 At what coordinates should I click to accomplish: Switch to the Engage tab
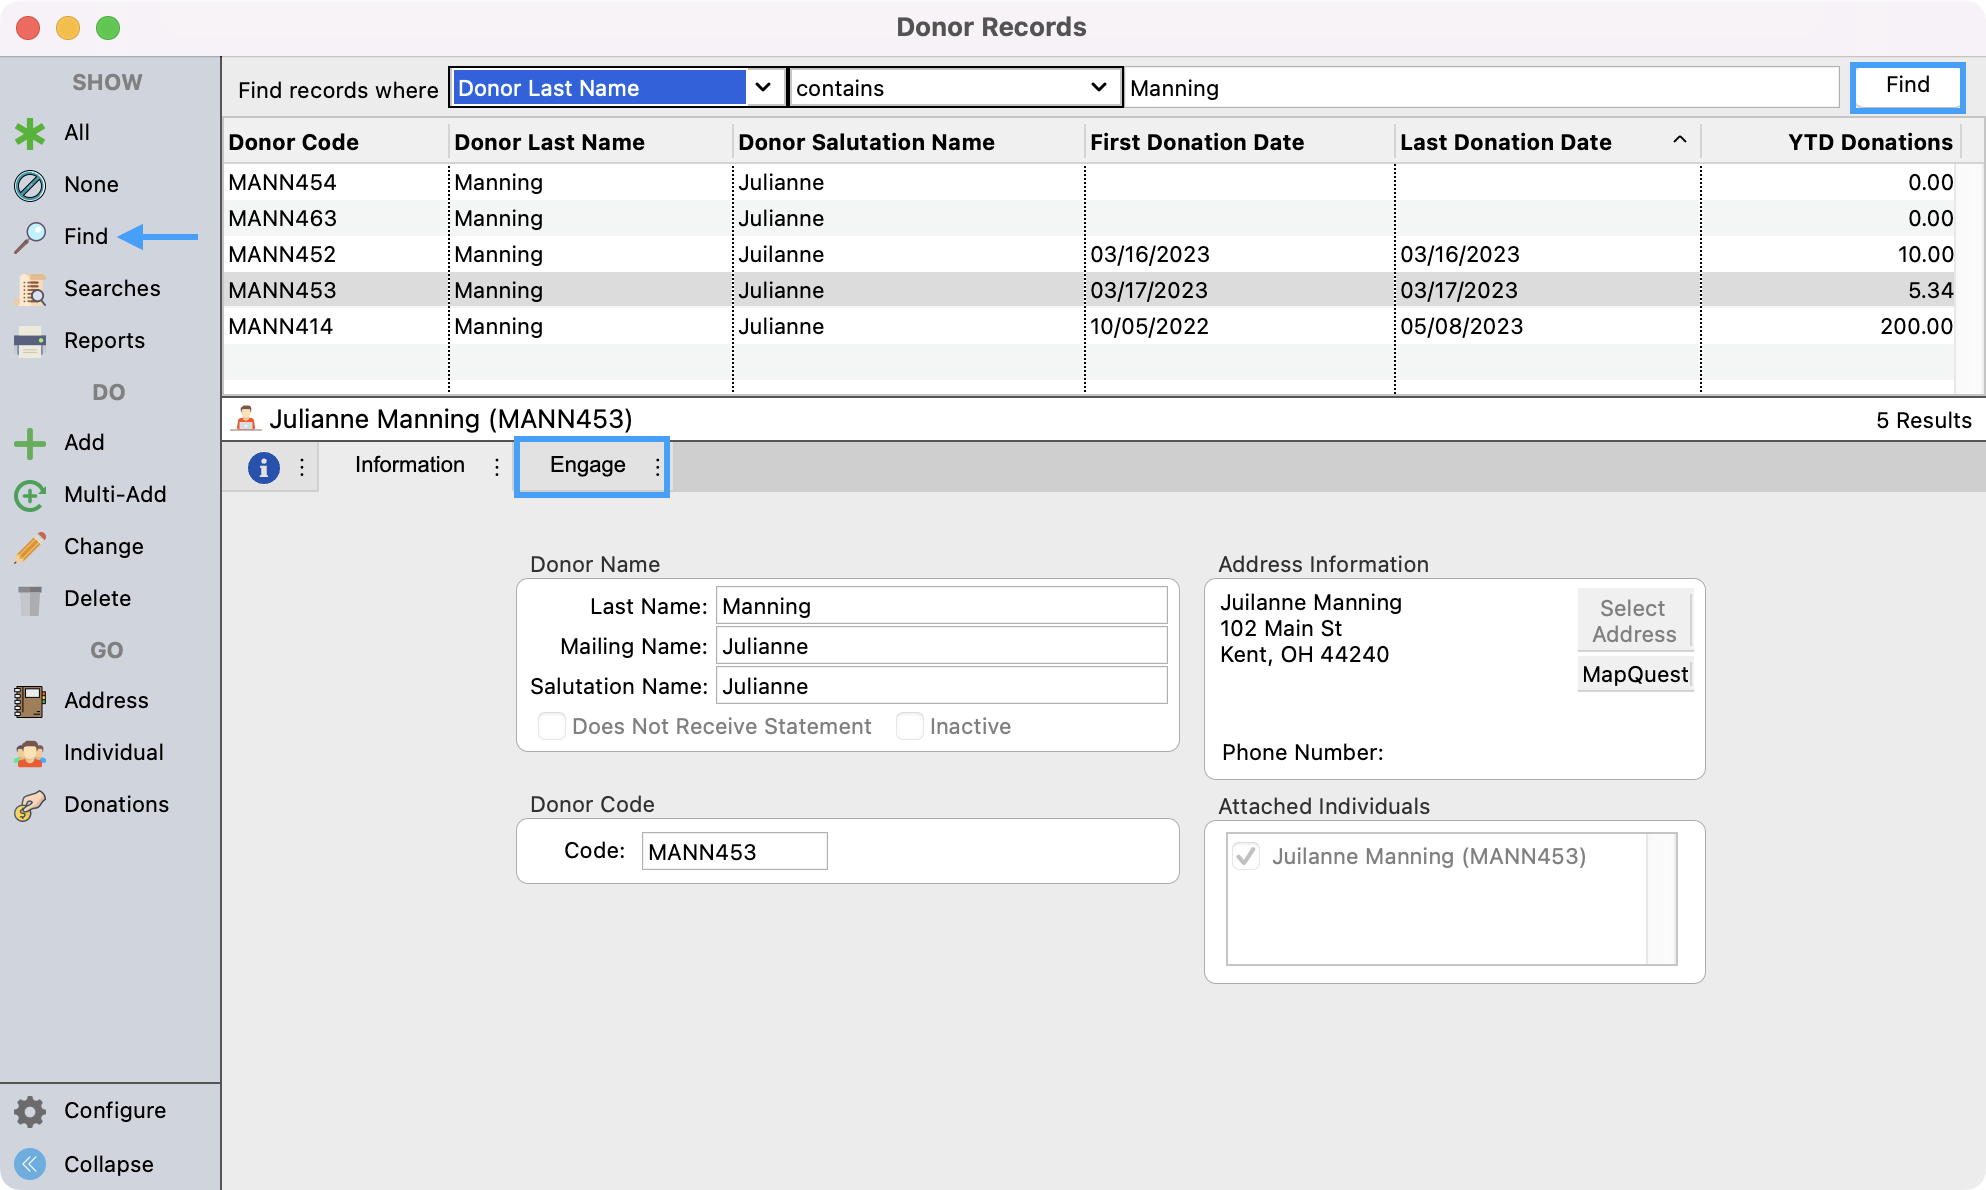click(588, 465)
